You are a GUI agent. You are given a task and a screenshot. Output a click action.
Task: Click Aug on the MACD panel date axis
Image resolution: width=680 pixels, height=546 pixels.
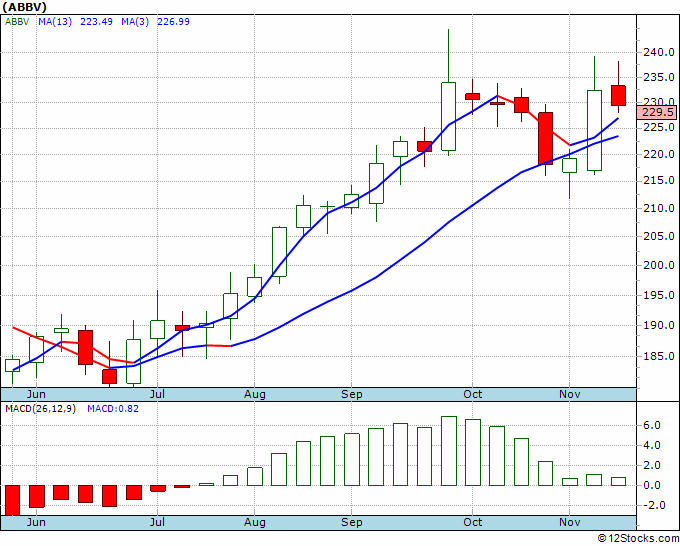point(255,522)
